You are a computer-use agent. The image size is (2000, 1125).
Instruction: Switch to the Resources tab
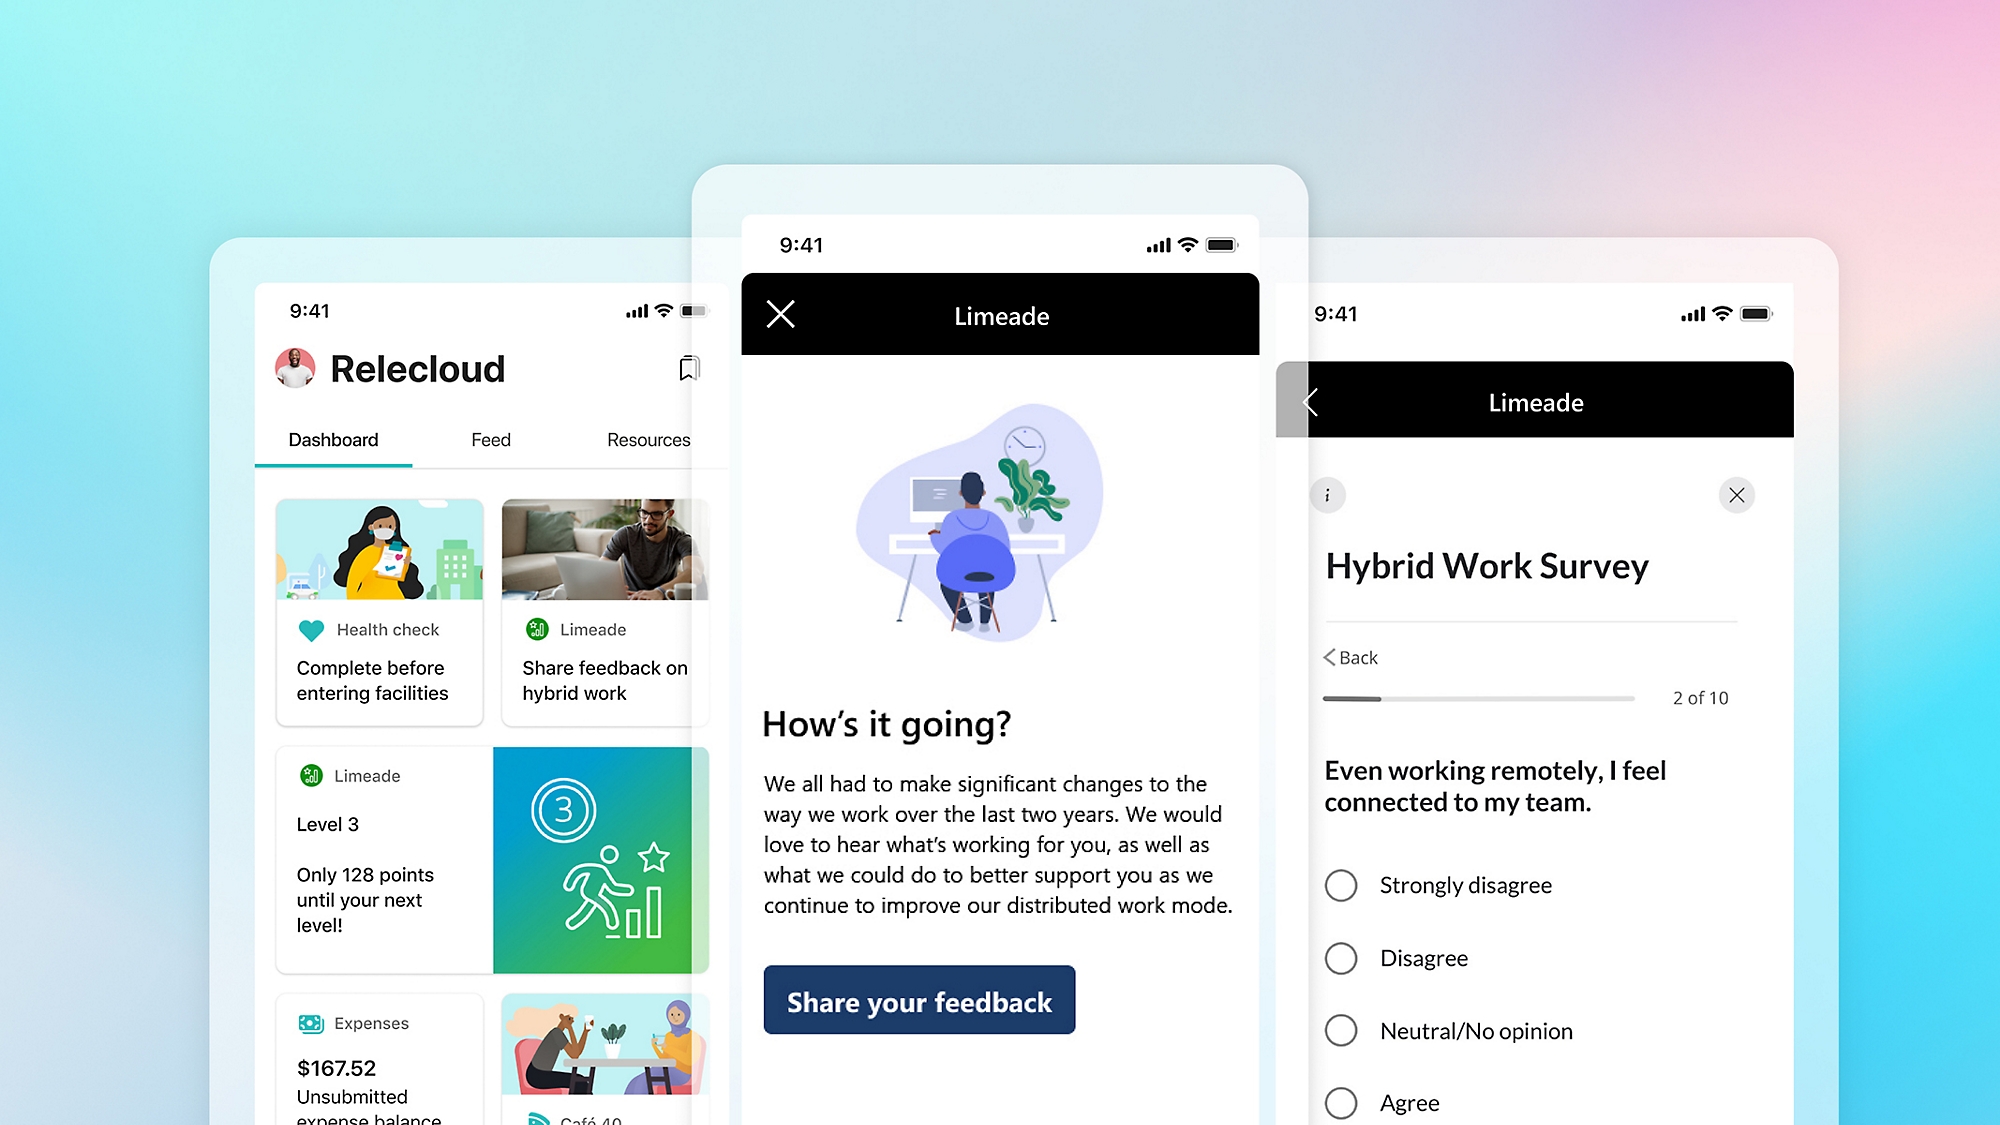pyautogui.click(x=650, y=440)
